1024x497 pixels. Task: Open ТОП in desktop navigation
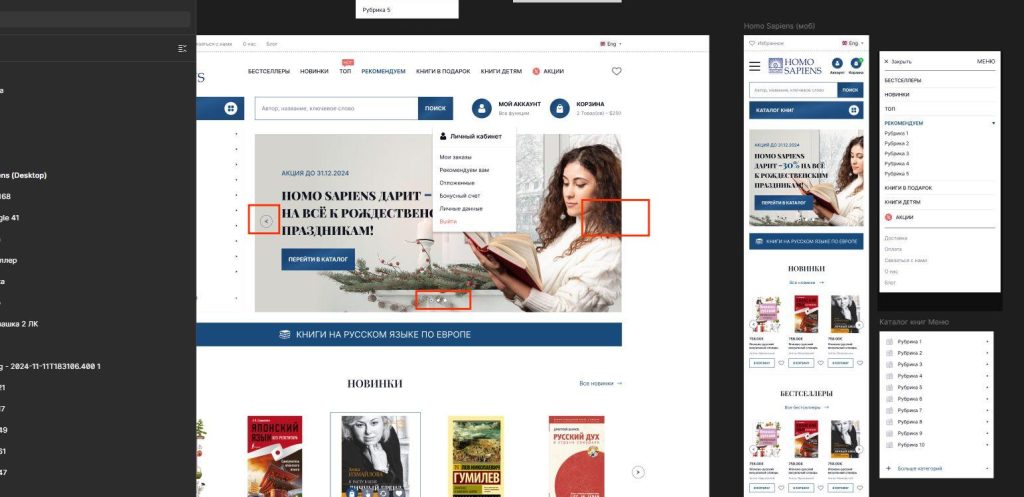click(345, 71)
